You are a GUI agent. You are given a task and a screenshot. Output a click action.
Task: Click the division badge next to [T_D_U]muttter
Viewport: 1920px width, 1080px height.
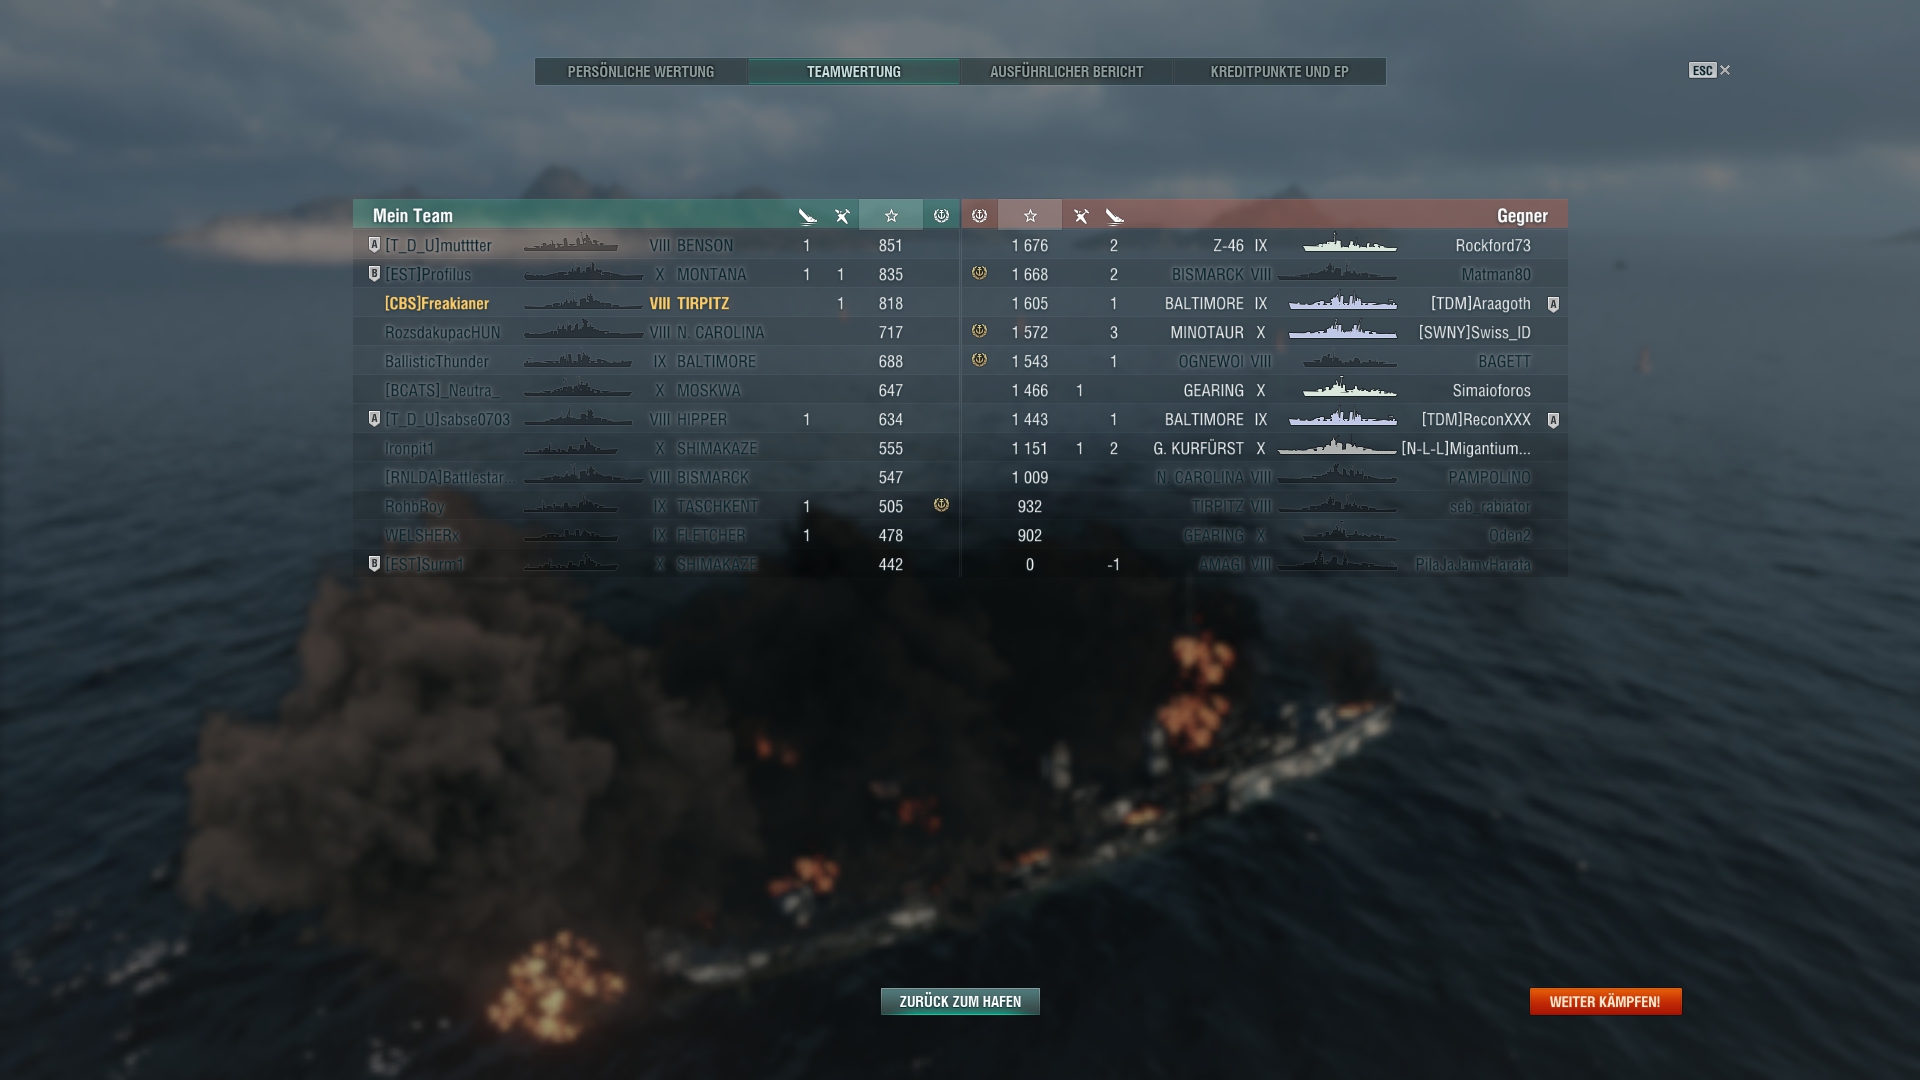click(374, 244)
